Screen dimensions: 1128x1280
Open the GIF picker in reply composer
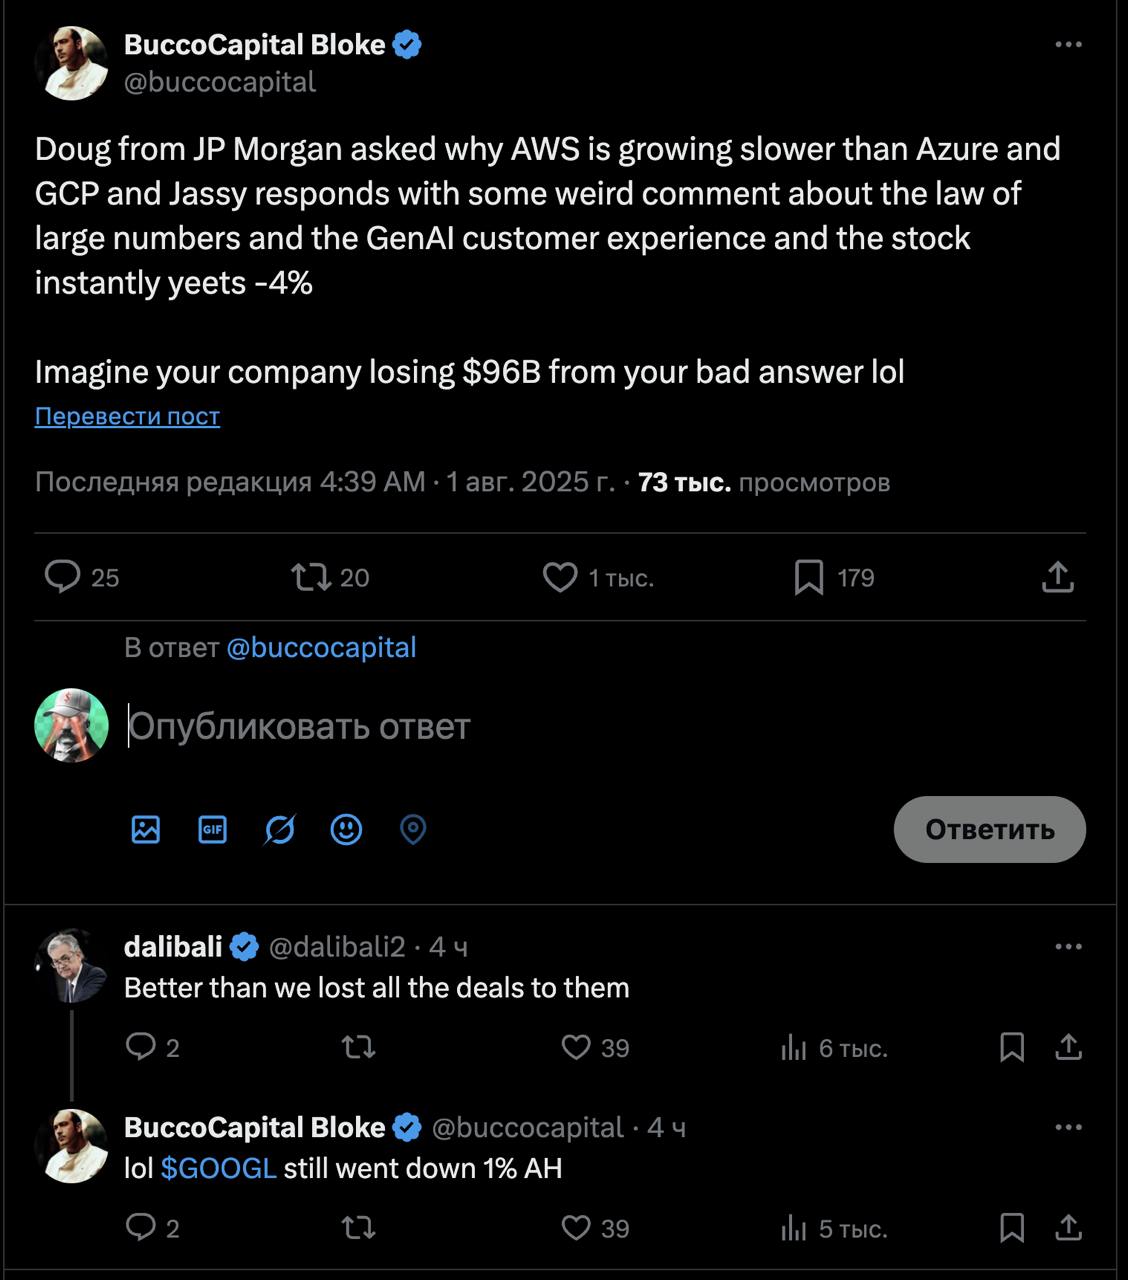213,829
